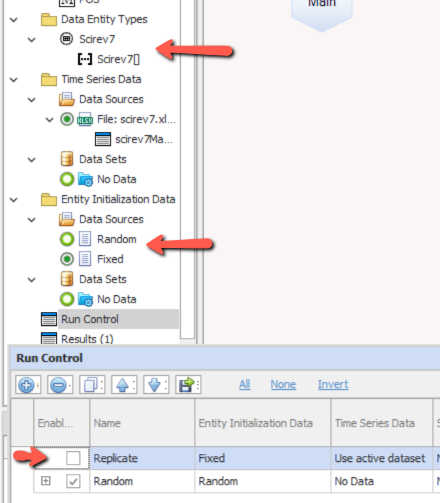440x503 pixels.
Task: Click the Invert selection link
Action: click(333, 384)
